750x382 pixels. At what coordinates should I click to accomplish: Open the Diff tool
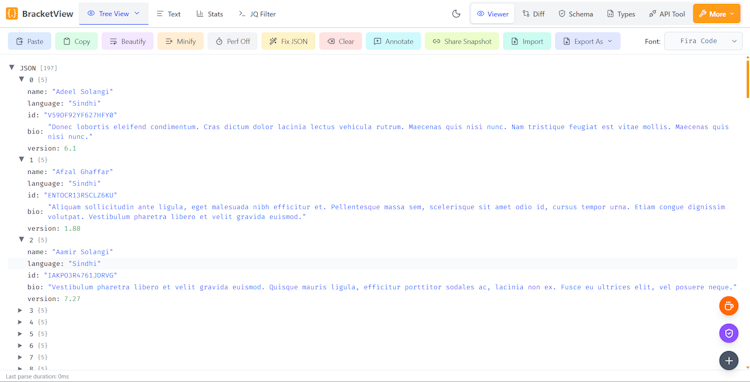(x=533, y=14)
